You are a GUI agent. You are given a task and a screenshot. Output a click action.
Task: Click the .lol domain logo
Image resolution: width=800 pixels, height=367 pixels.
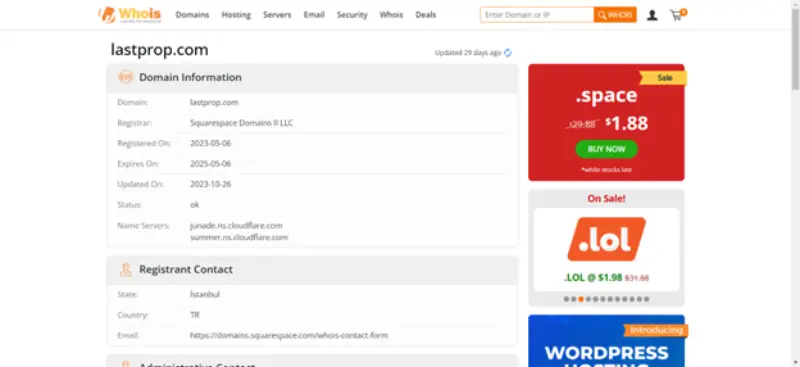point(606,239)
